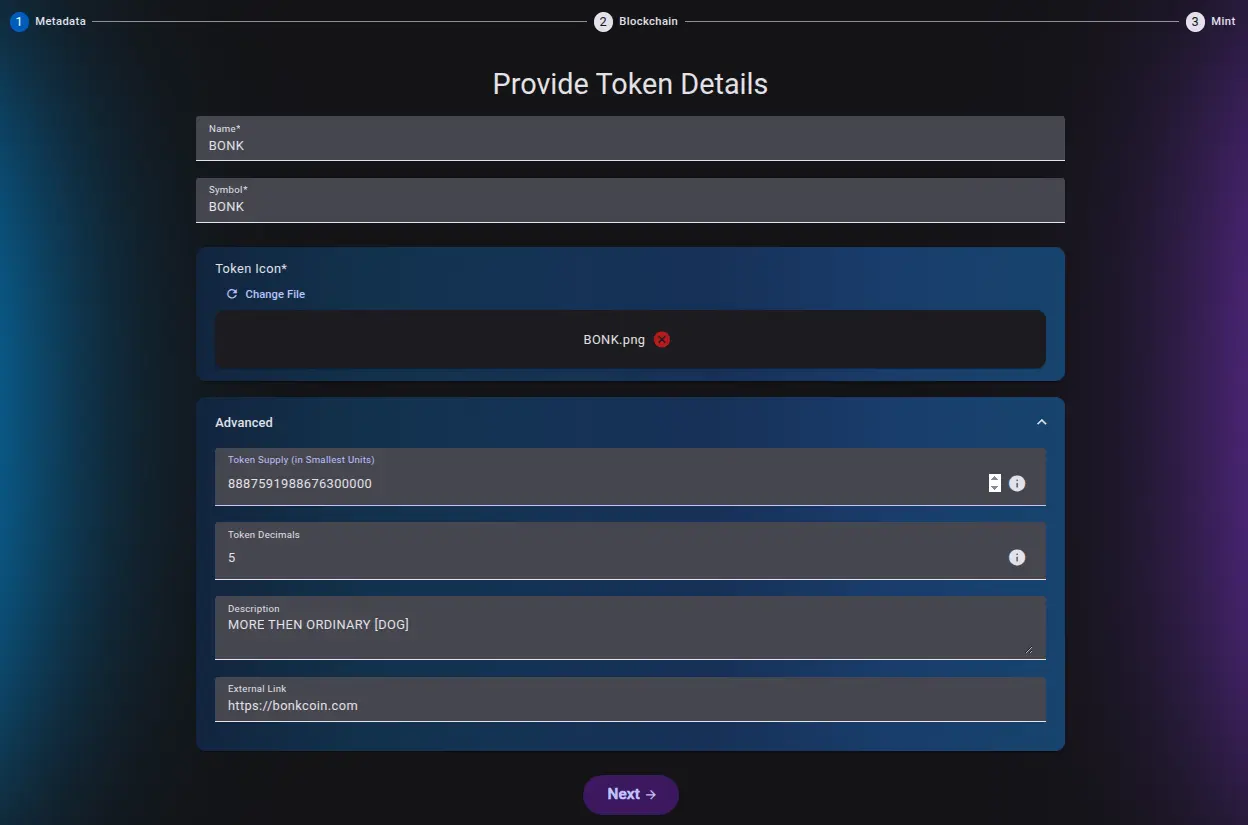Click the External Link field
Screen dimensions: 1248x825
(x=630, y=699)
